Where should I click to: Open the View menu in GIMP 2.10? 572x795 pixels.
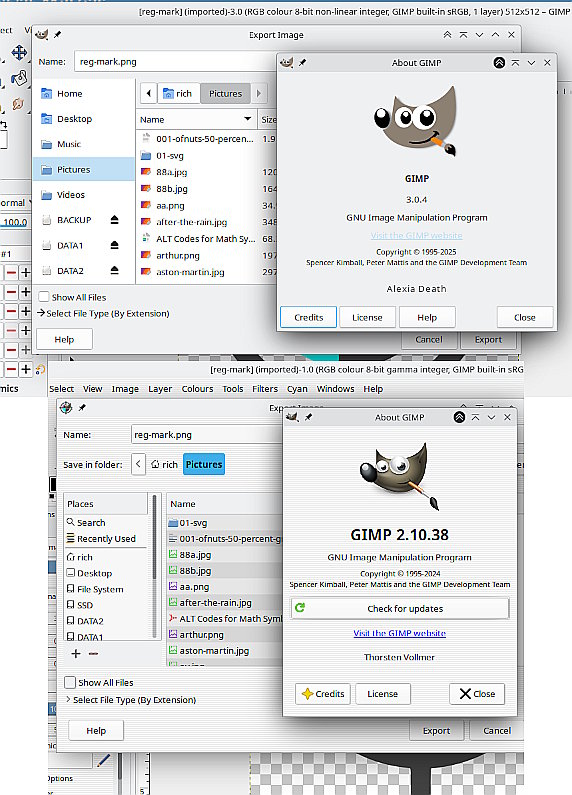coord(92,388)
